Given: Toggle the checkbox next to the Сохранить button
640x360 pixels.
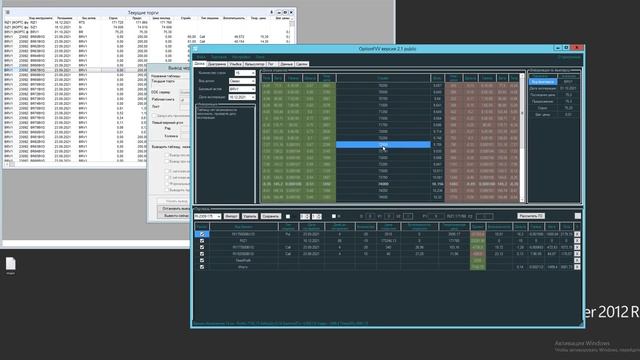Looking at the screenshot, I should coord(288,216).
